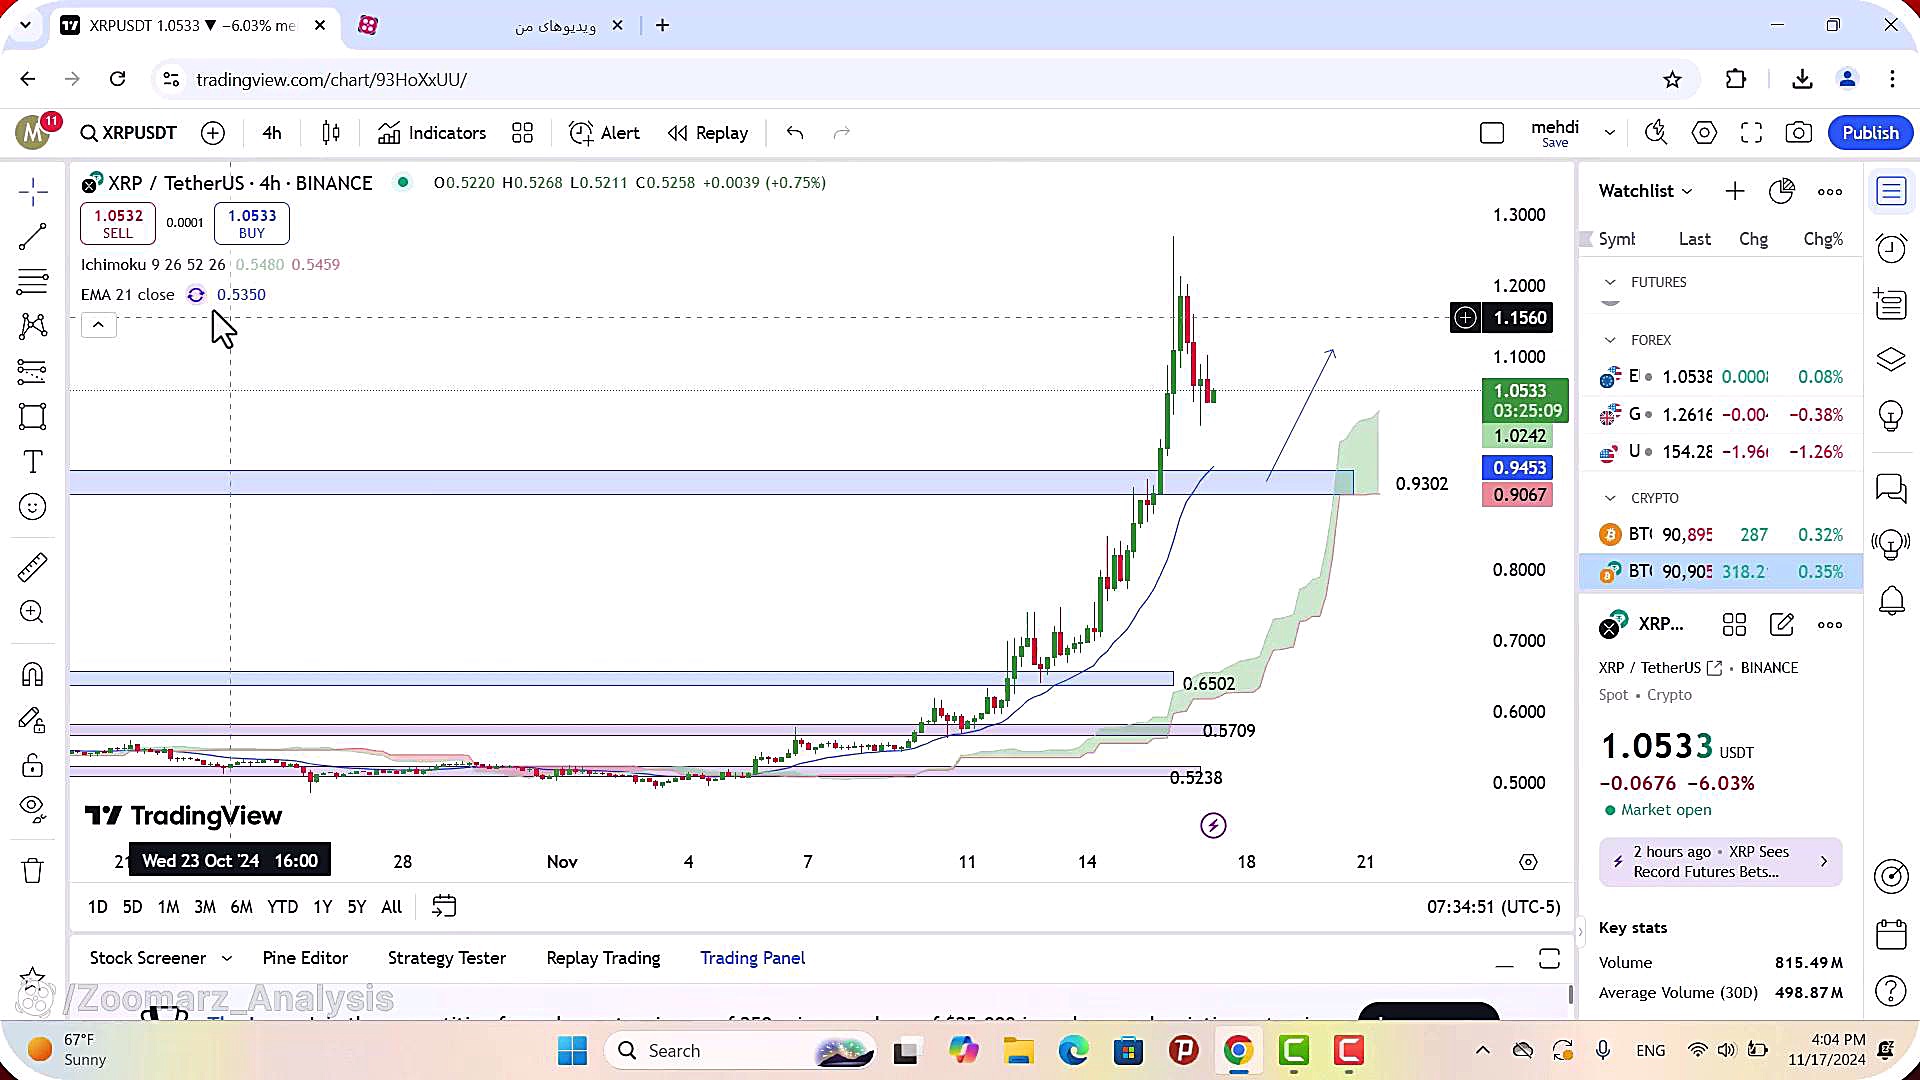Open the Watchlist name dropdown
Screen dimensions: 1920x1080
[x=1645, y=191]
